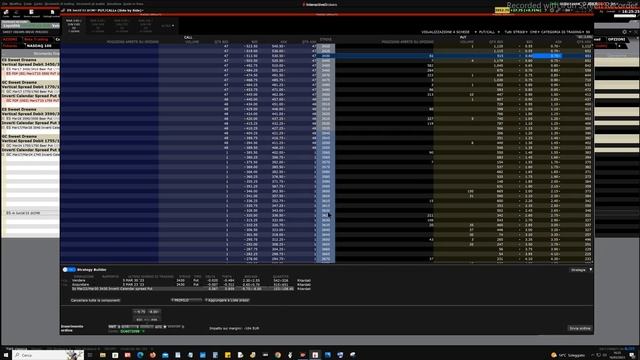This screenshot has width=640, height=360.
Task: Click the Invia ordine button
Action: click(x=580, y=328)
